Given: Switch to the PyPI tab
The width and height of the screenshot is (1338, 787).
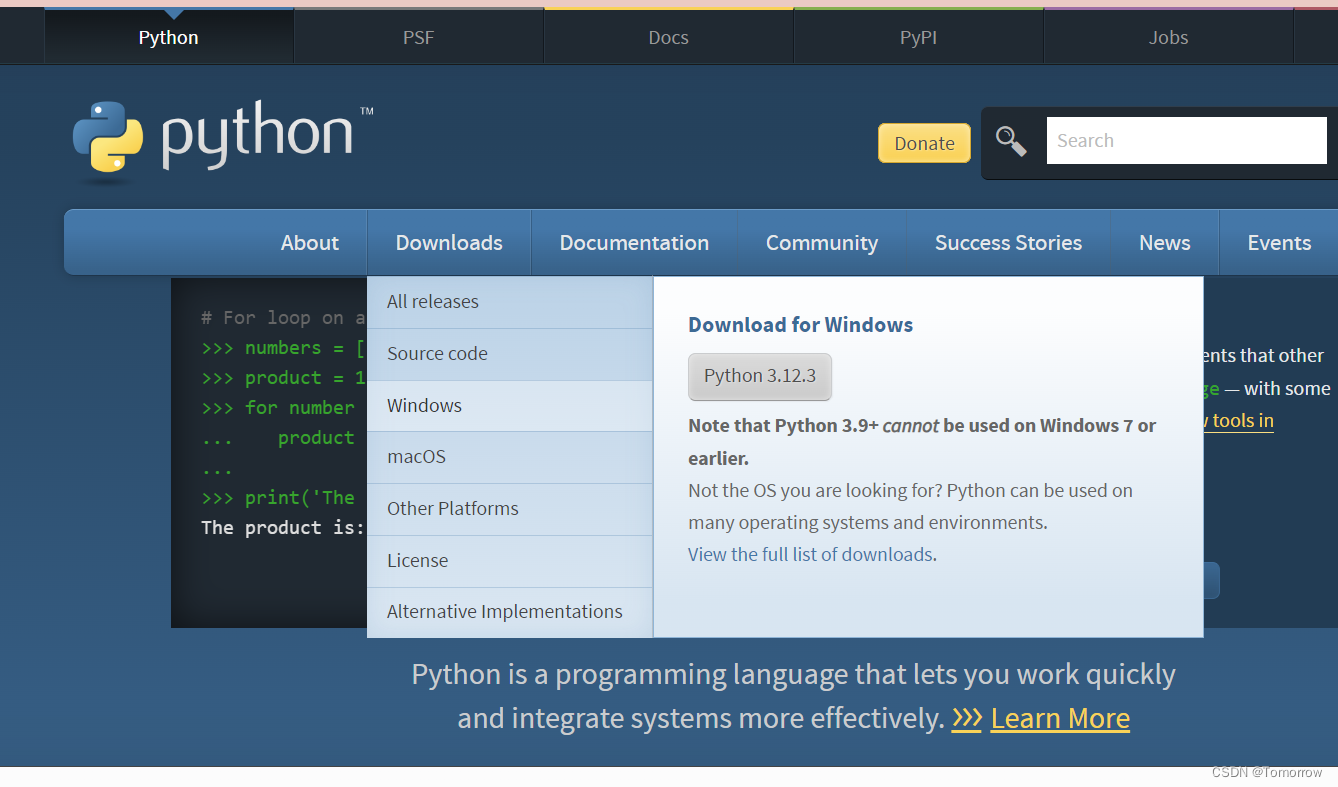Looking at the screenshot, I should pos(917,37).
